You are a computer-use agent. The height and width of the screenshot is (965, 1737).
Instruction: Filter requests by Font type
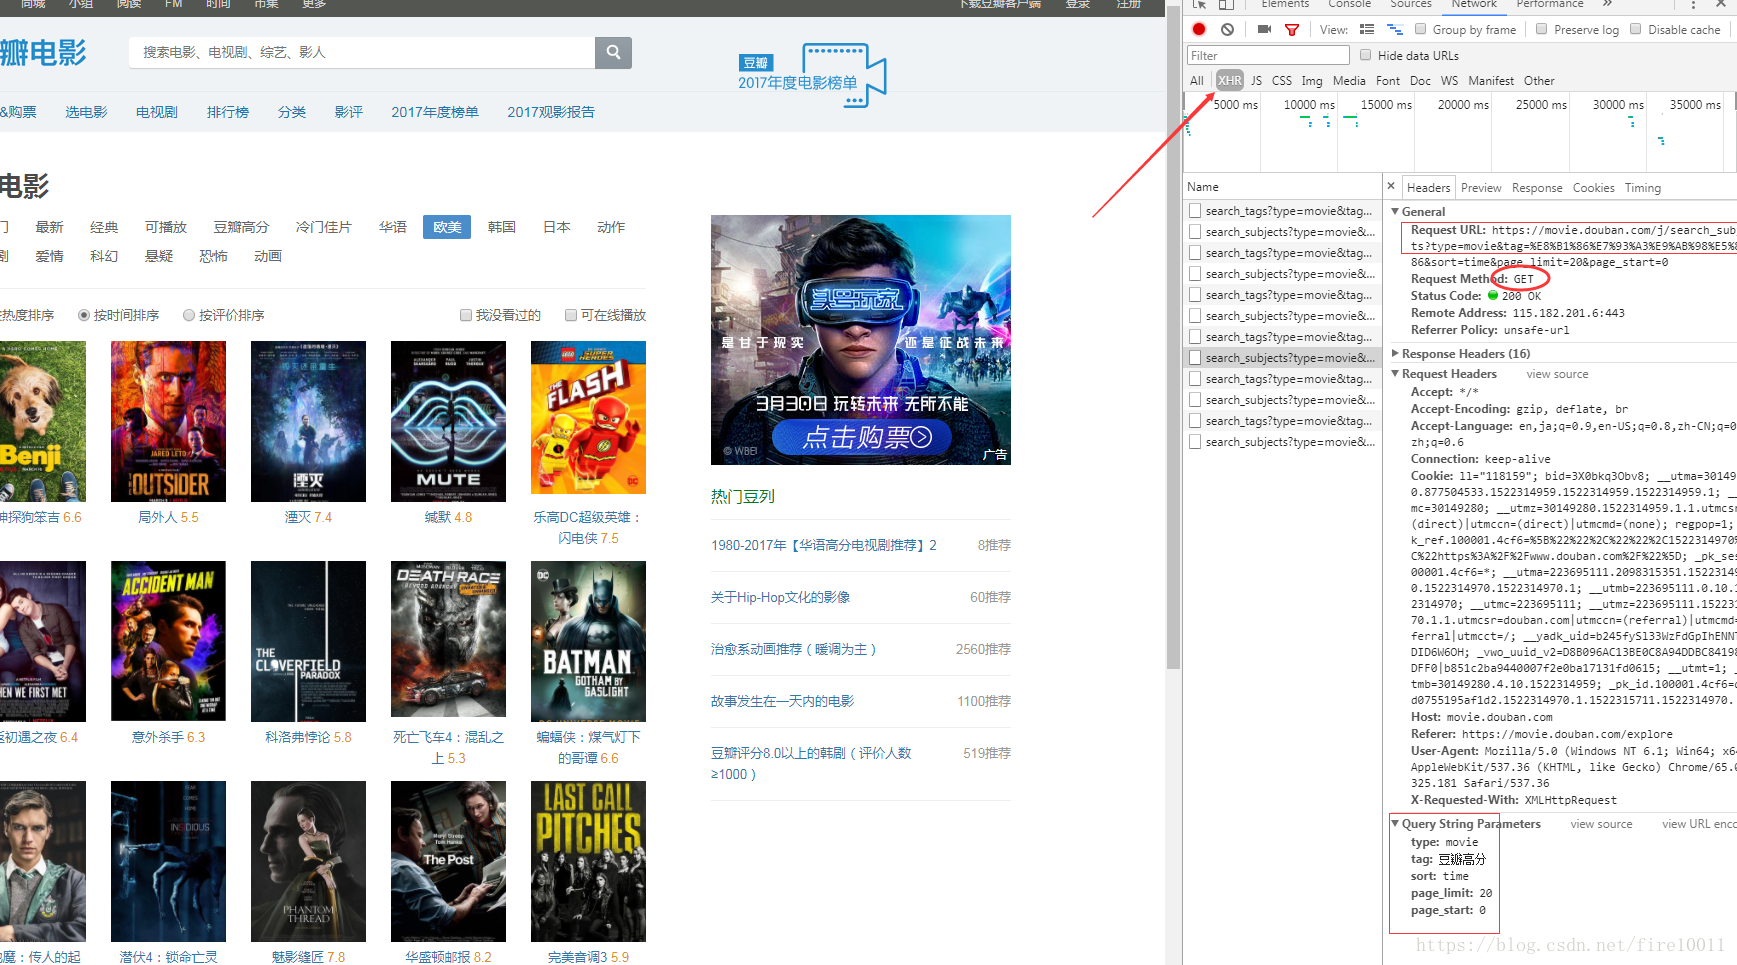click(1388, 81)
